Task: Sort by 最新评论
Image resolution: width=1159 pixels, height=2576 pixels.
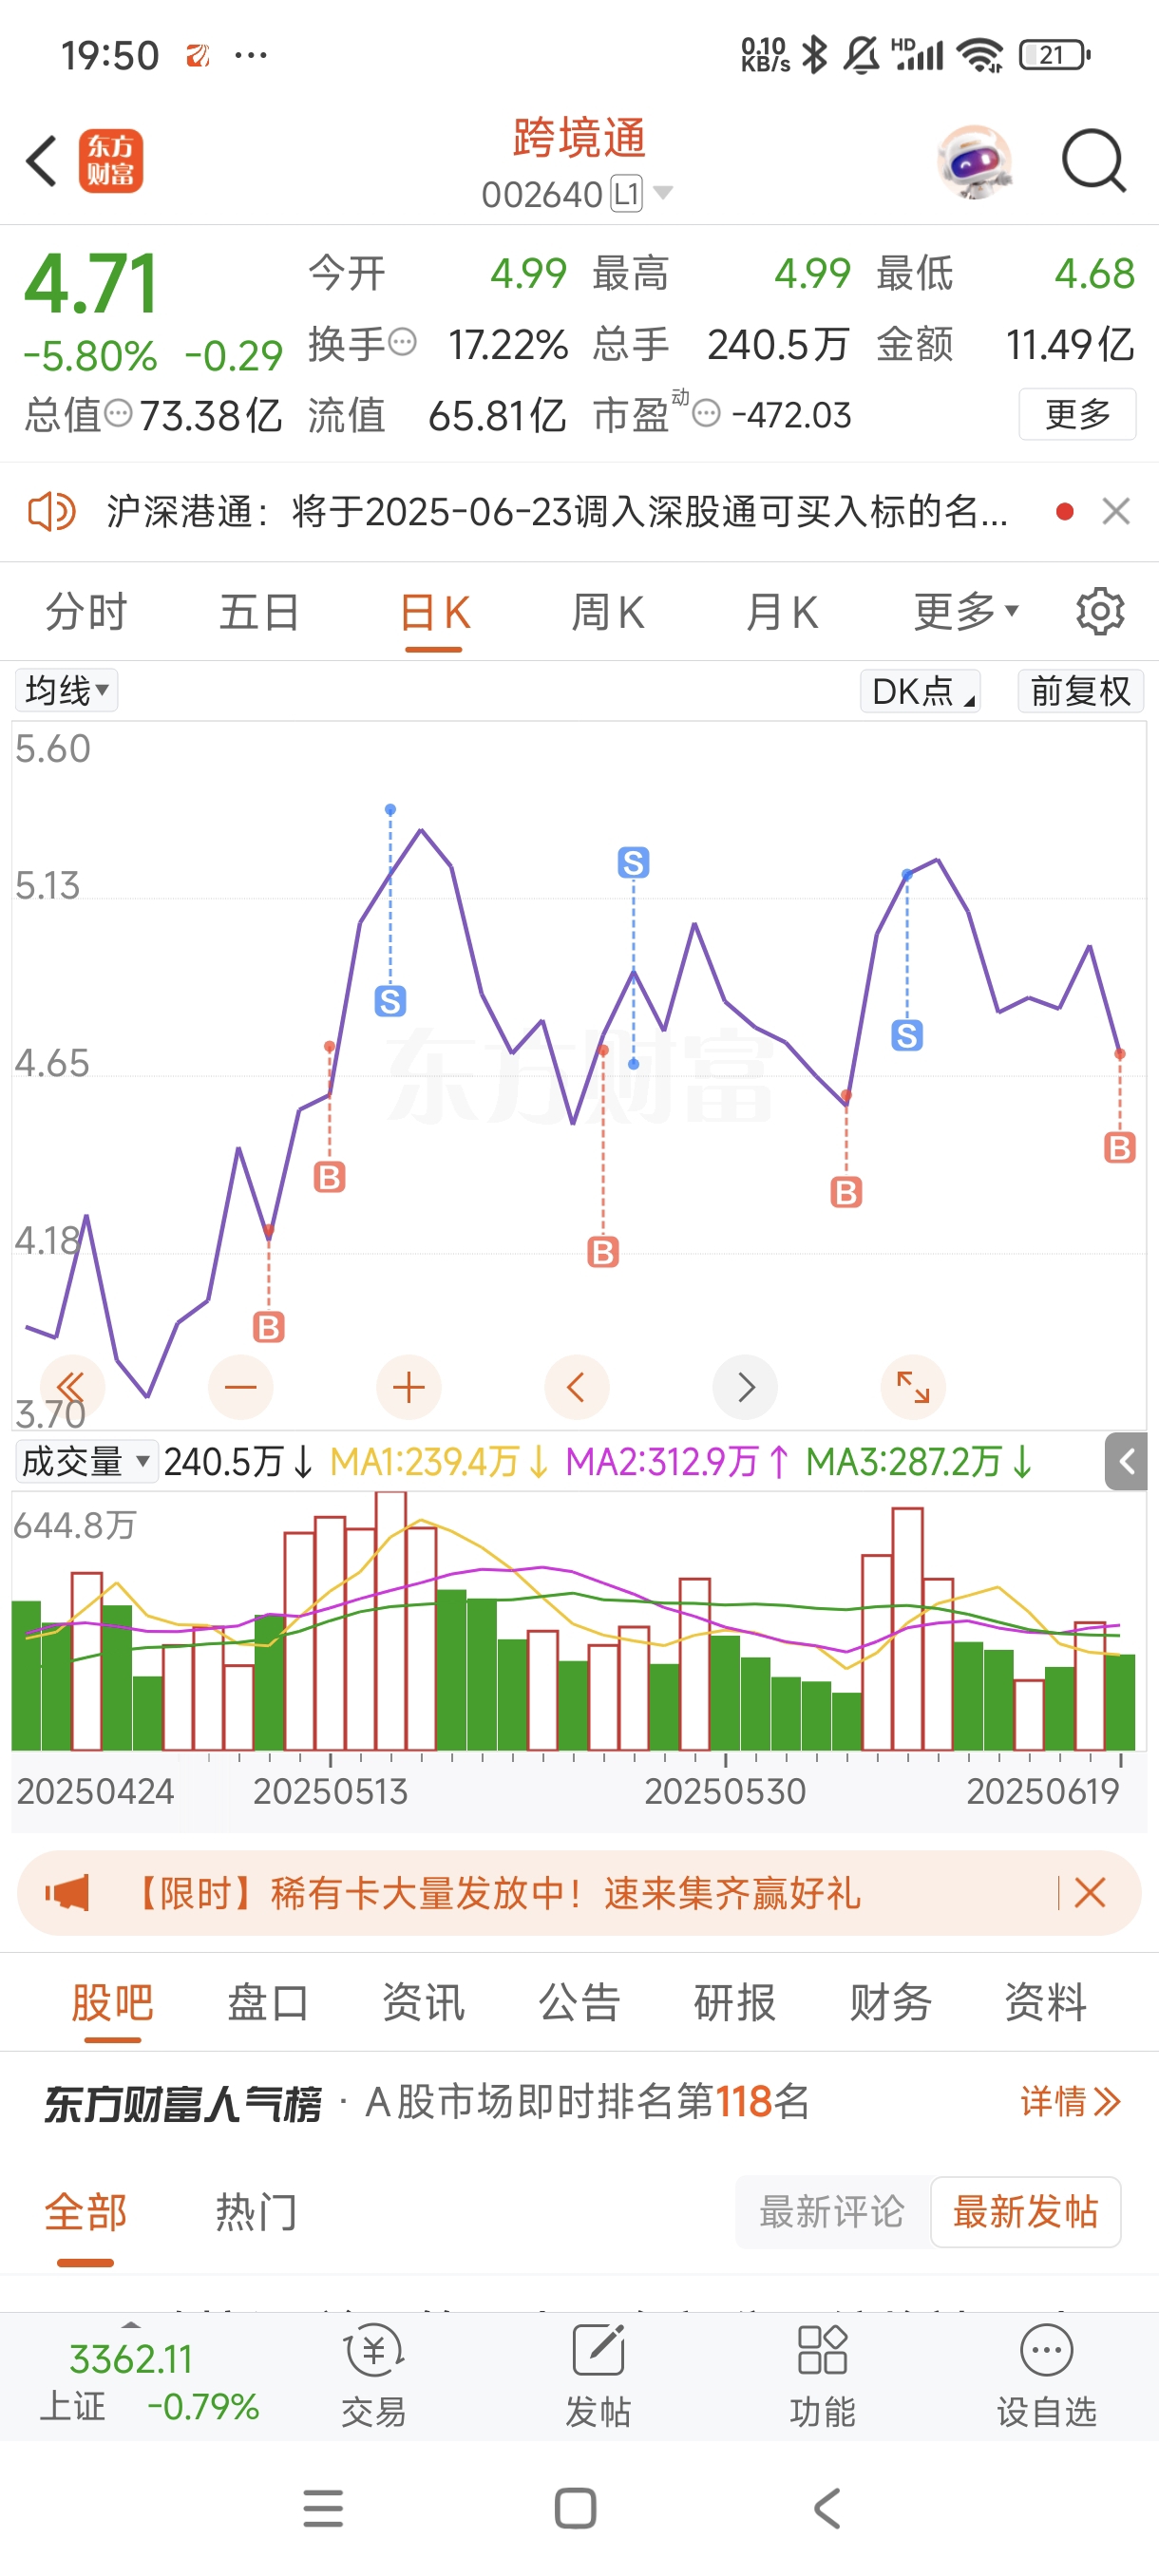Action: tap(831, 2212)
